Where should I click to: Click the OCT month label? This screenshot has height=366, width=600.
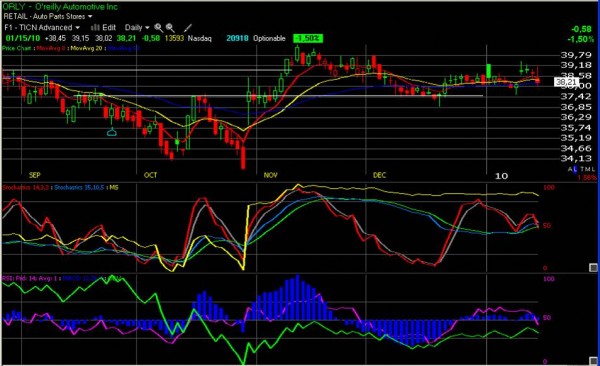[x=150, y=175]
